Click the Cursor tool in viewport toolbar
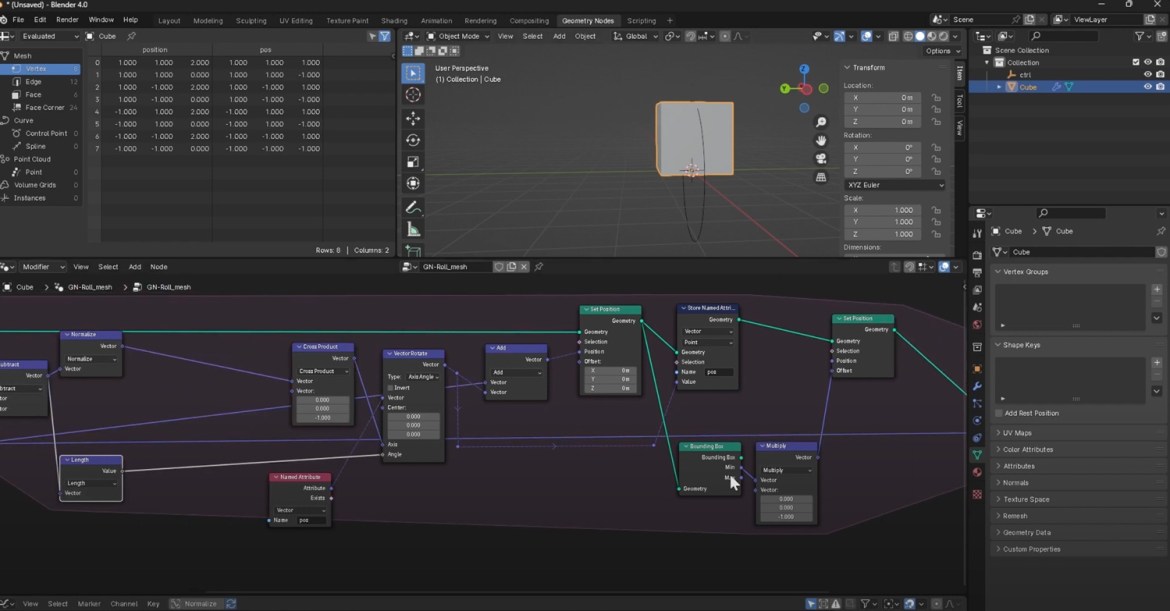1170x611 pixels. (x=413, y=95)
